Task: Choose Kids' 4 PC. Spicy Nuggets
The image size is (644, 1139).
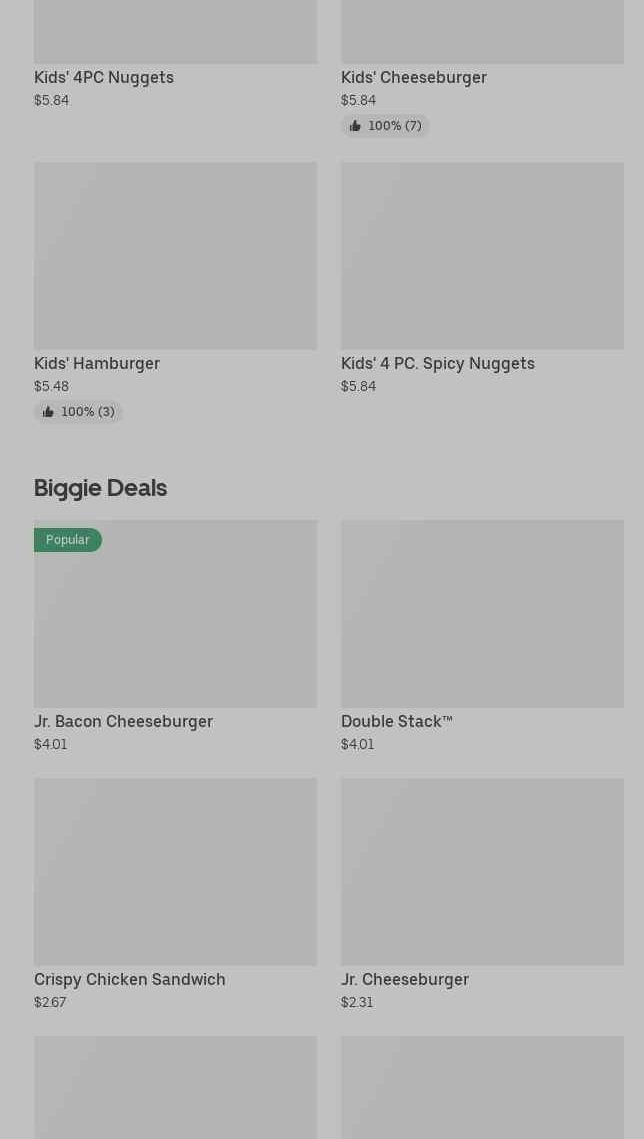Action: coord(438,363)
